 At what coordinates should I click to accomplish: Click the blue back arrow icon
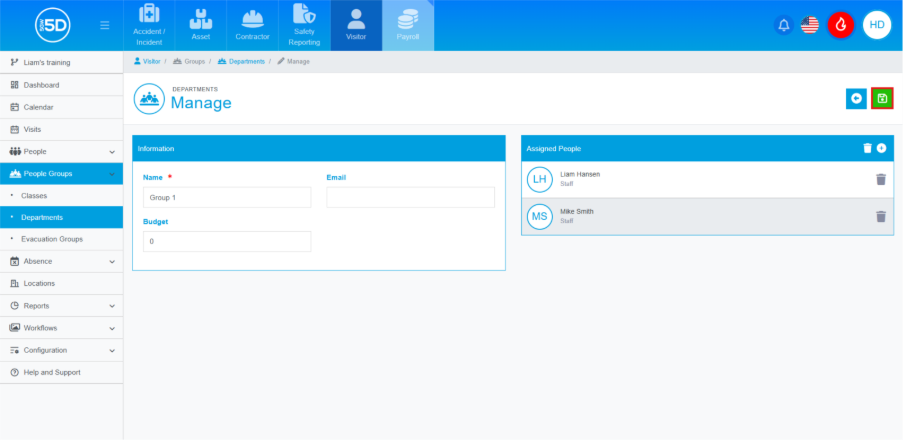pyautogui.click(x=856, y=98)
